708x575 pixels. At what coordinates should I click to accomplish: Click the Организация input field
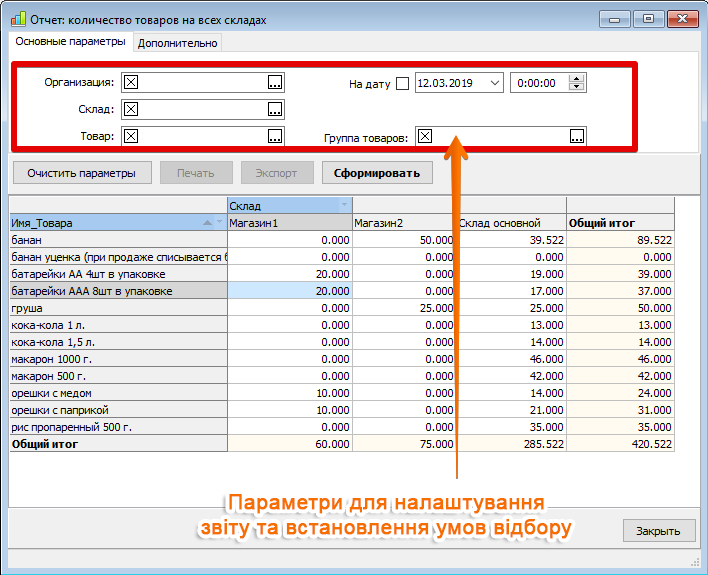203,82
